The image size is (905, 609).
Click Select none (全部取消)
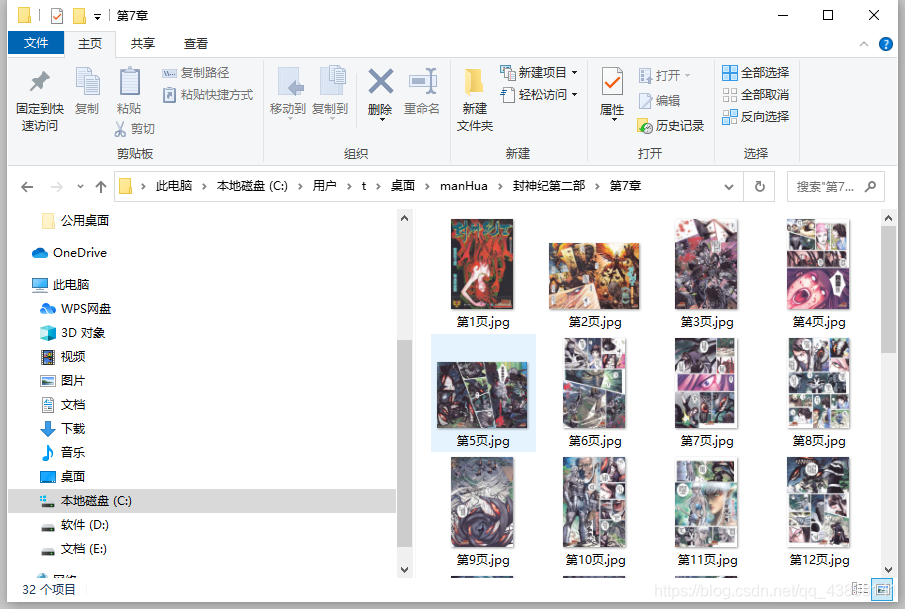(x=755, y=95)
